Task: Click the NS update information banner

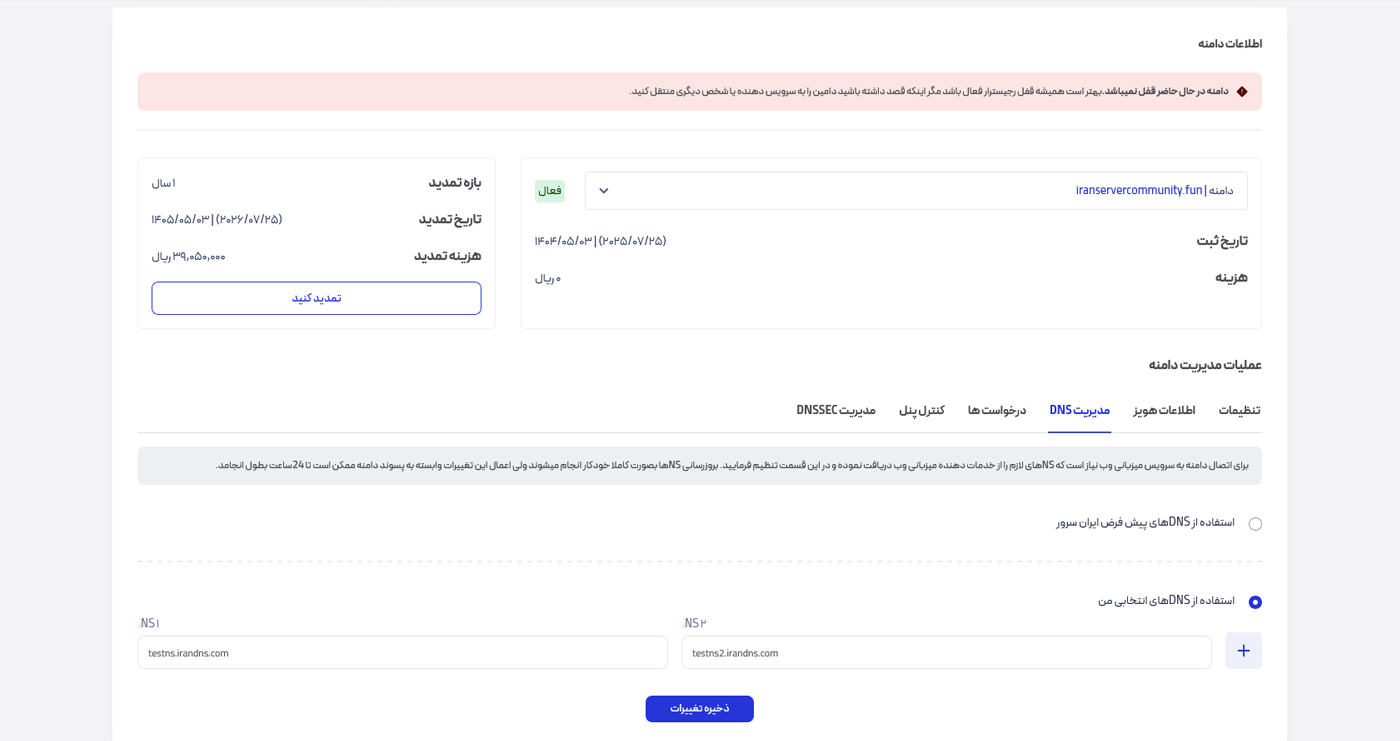Action: point(700,465)
